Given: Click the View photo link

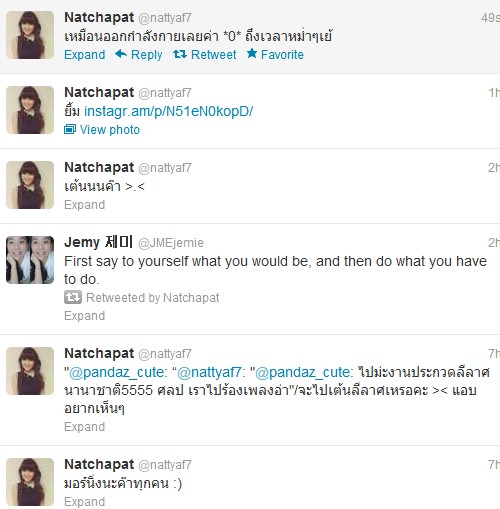Looking at the screenshot, I should (110, 130).
